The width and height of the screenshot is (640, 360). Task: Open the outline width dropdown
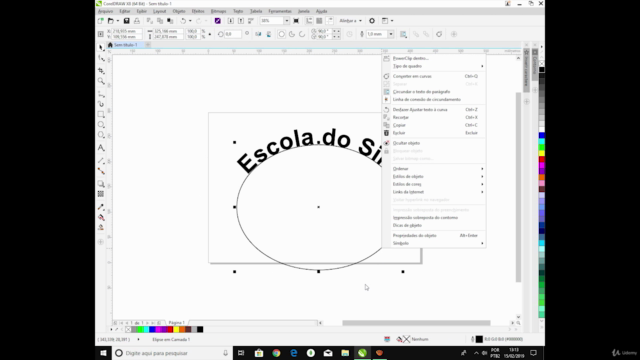[391, 34]
